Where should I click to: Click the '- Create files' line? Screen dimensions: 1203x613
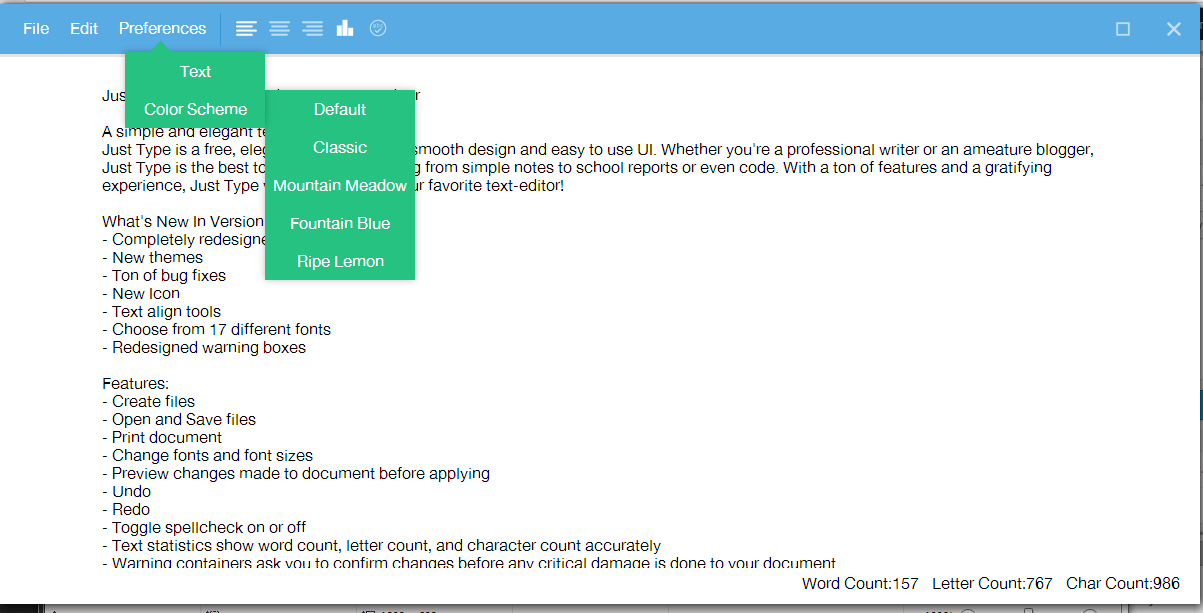[148, 401]
